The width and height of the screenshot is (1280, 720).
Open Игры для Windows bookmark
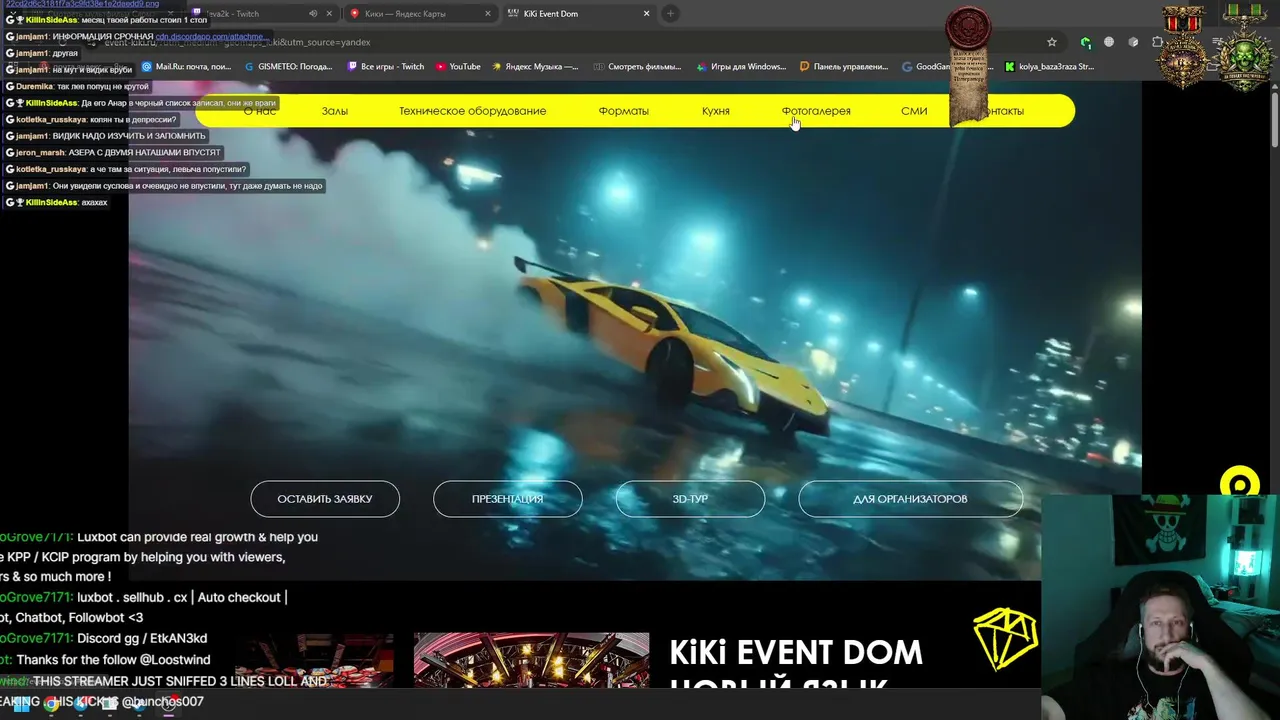tap(741, 67)
